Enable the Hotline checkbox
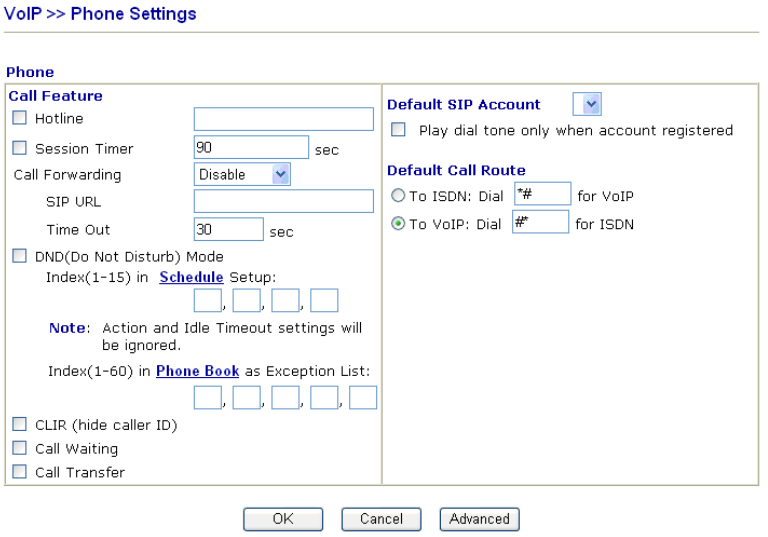The image size is (768, 537). 21,119
